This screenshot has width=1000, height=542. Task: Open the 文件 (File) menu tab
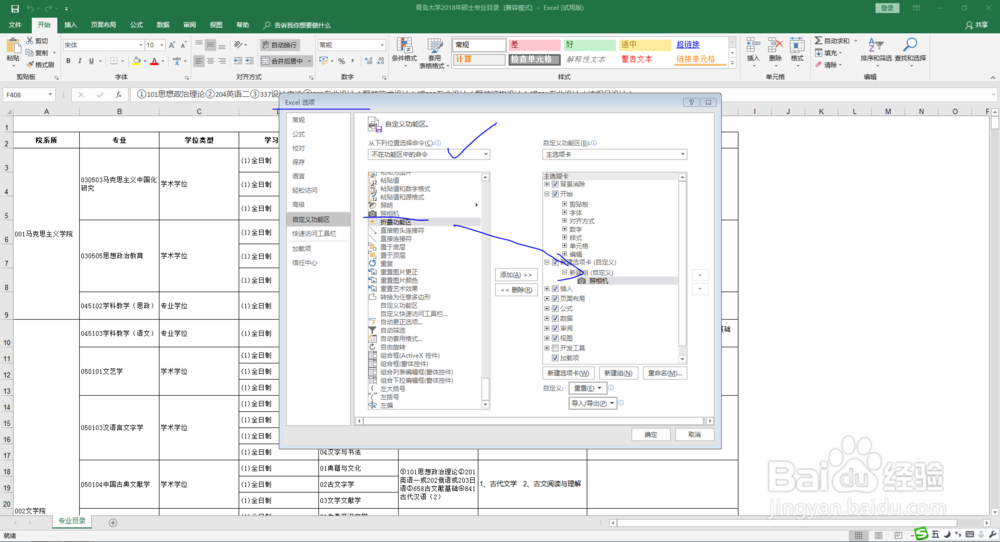pyautogui.click(x=15, y=25)
